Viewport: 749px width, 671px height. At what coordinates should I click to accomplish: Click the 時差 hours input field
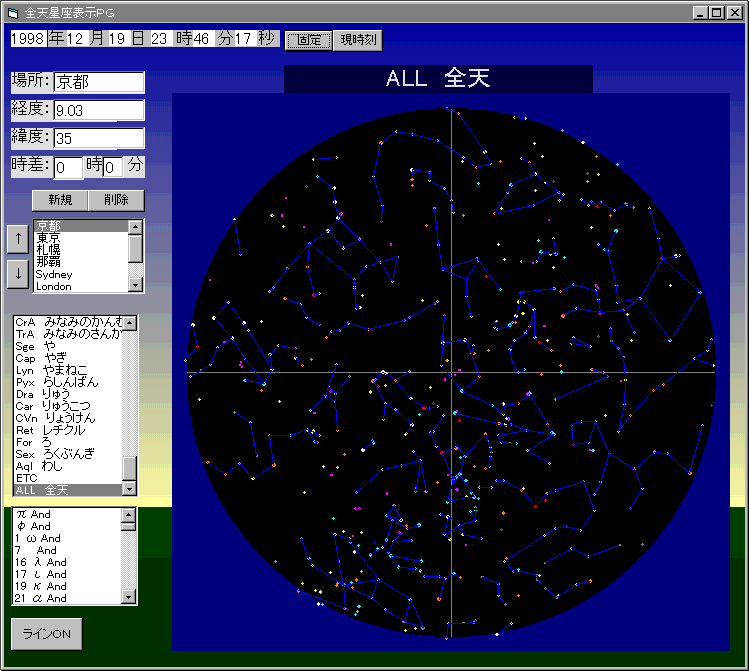[x=68, y=168]
